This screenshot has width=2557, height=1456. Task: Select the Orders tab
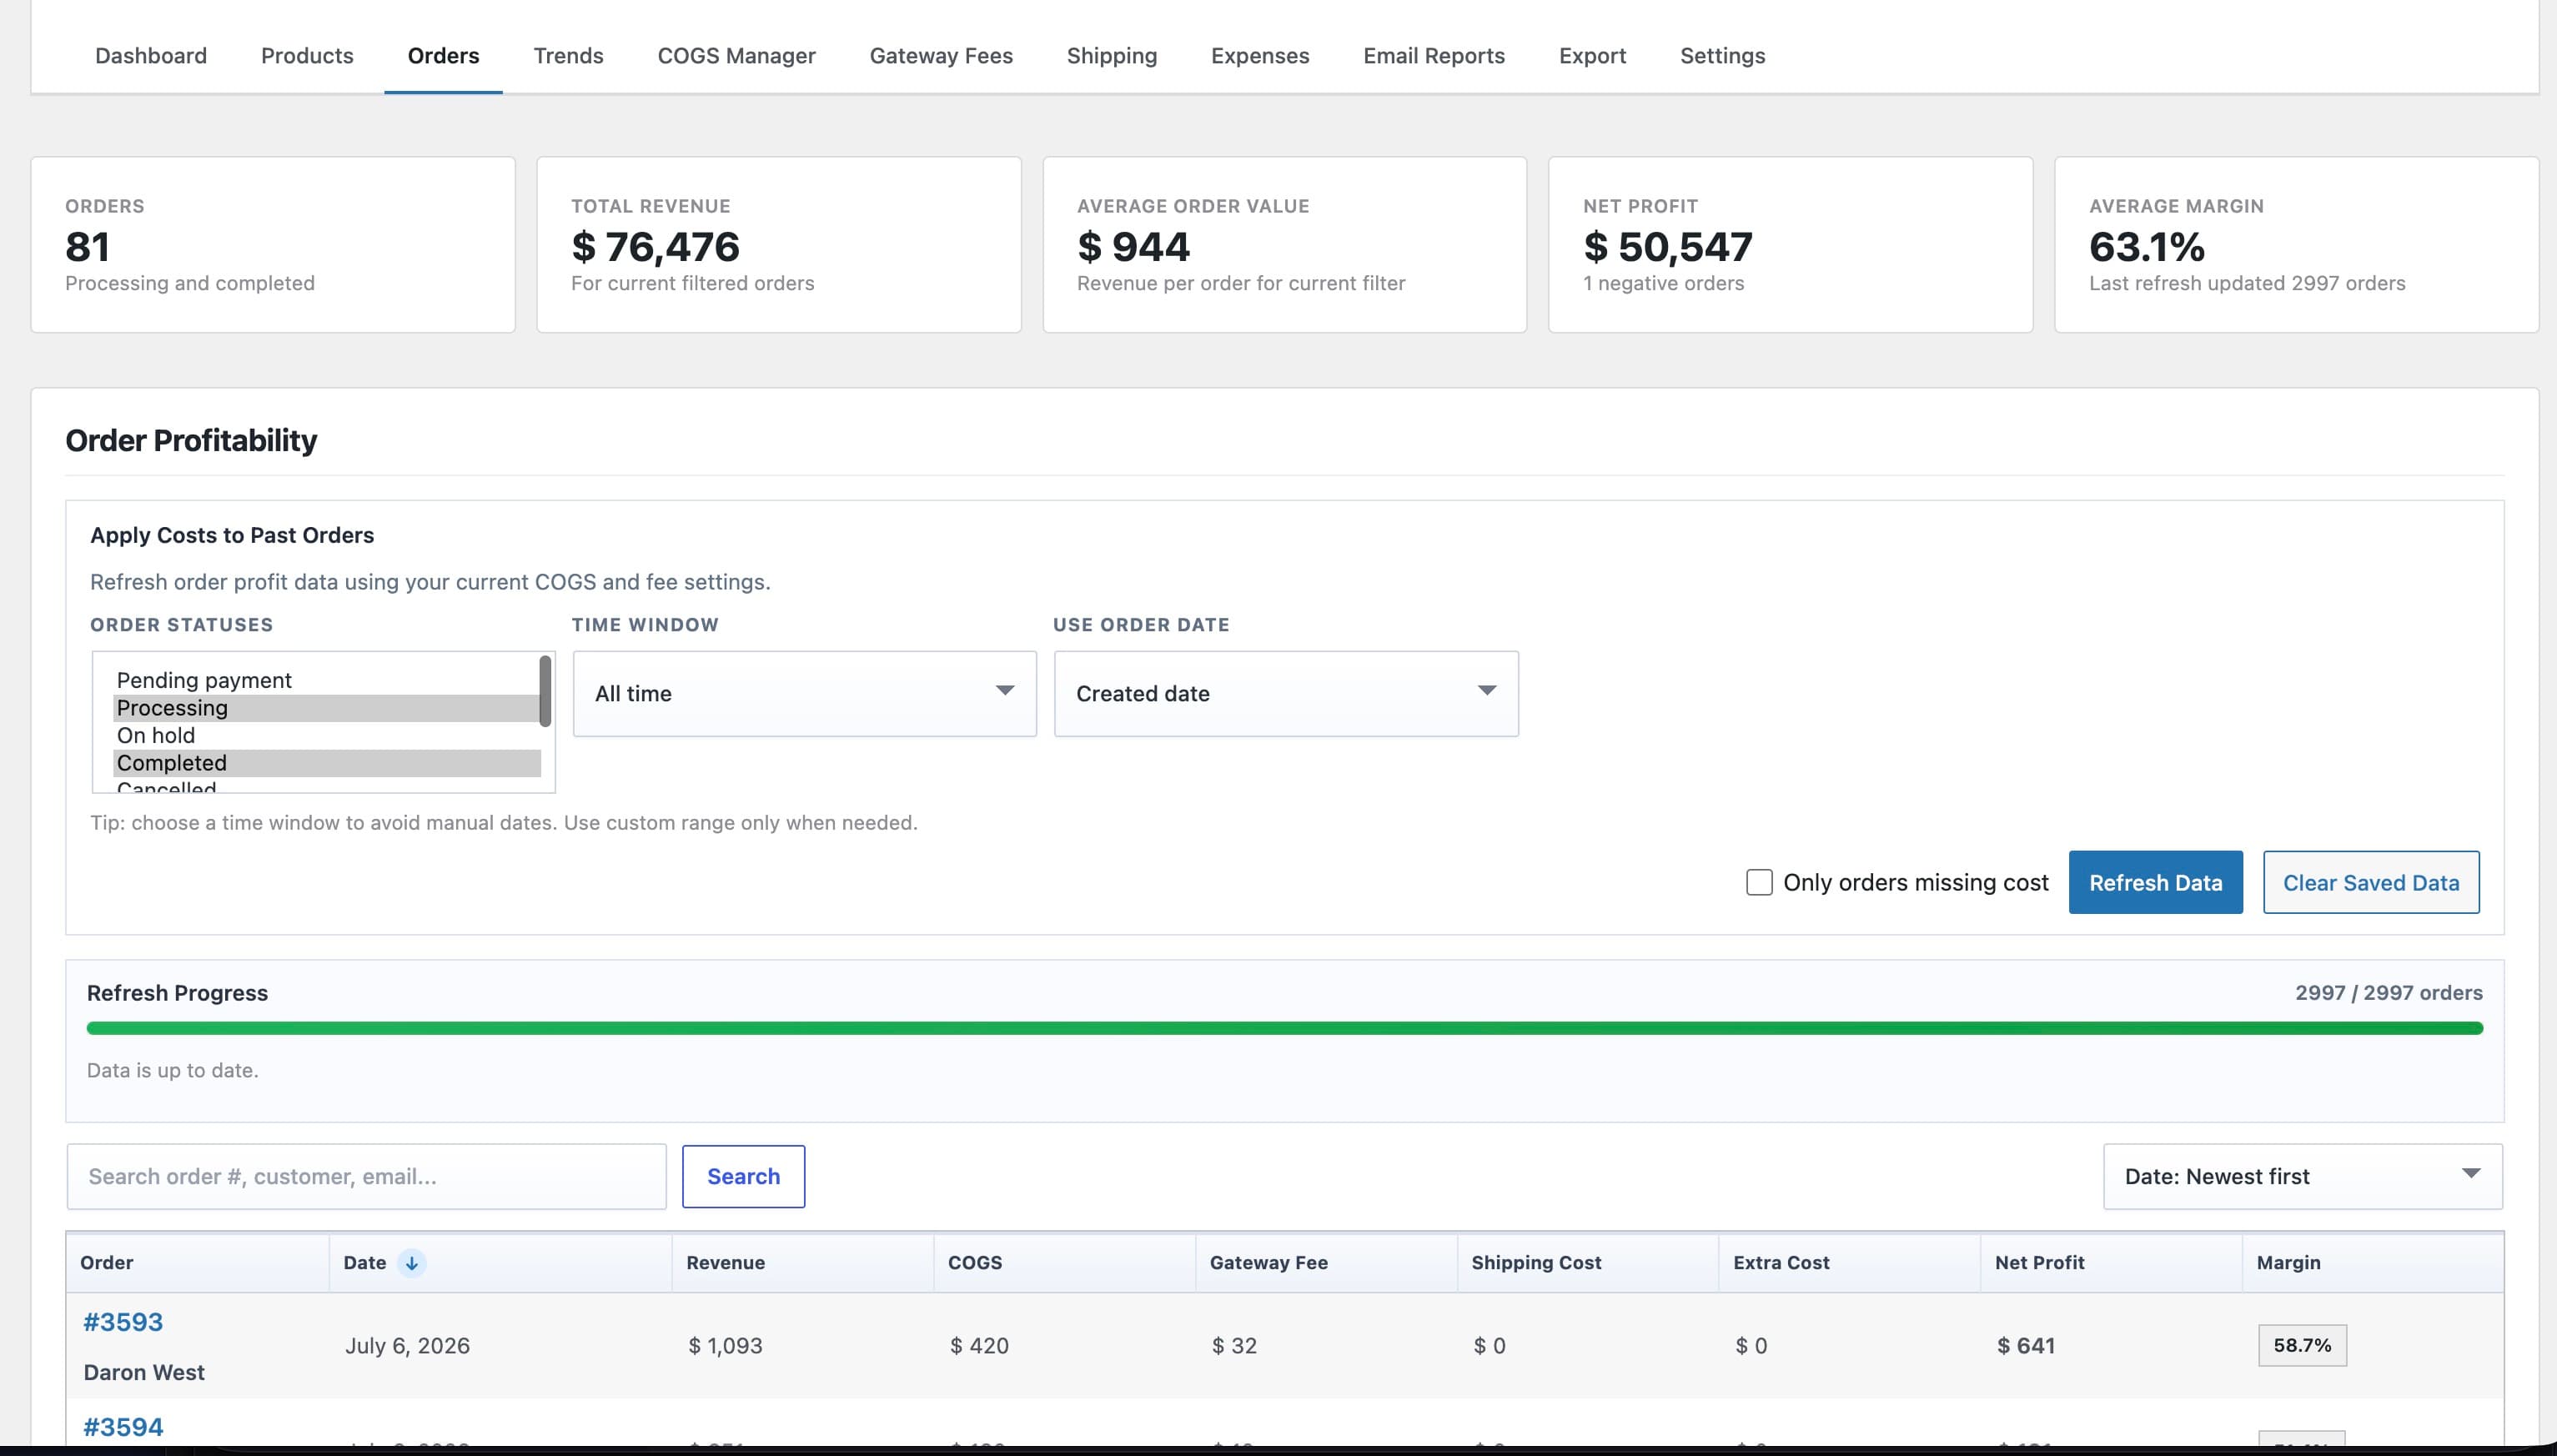pos(443,56)
